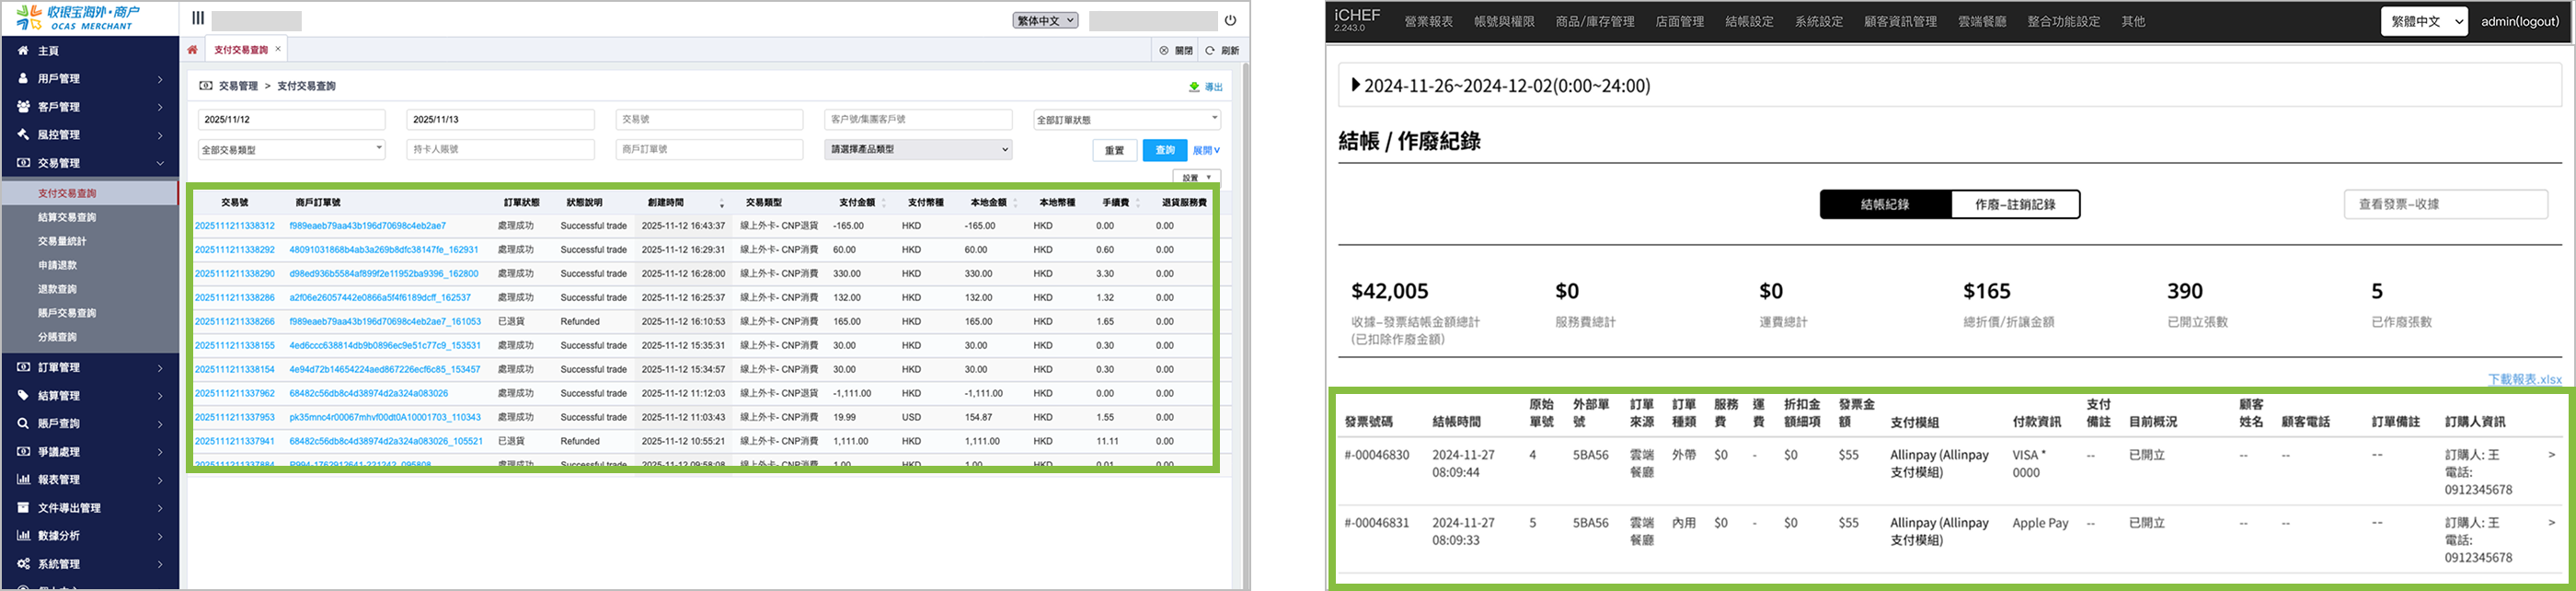The image size is (2576, 591).
Task: Open 主頁 home in the sidebar
Action: 48,51
